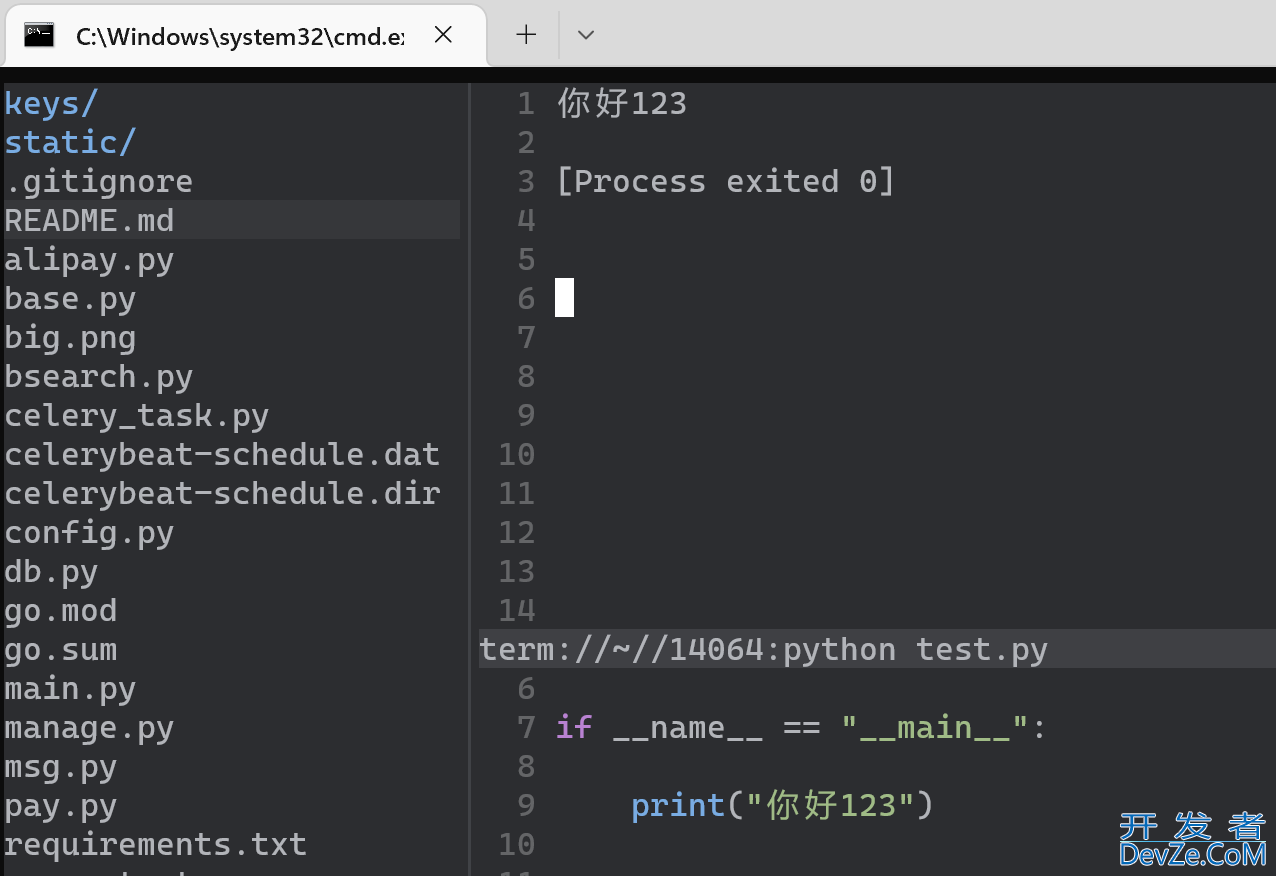This screenshot has height=876, width=1276.
Task: Open the terminal profiles dropdown
Action: (x=586, y=35)
